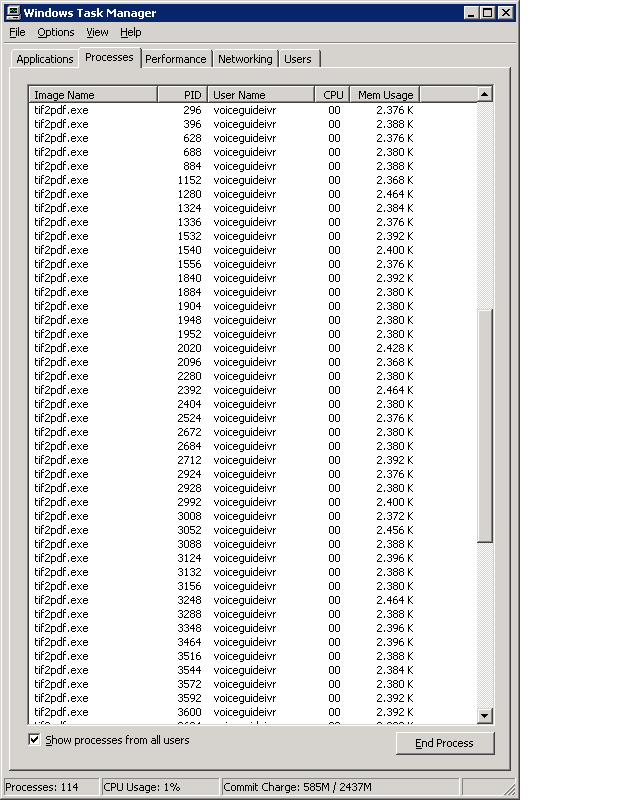Image resolution: width=640 pixels, height=800 pixels.
Task: Open the File menu
Action: pyautogui.click(x=17, y=33)
